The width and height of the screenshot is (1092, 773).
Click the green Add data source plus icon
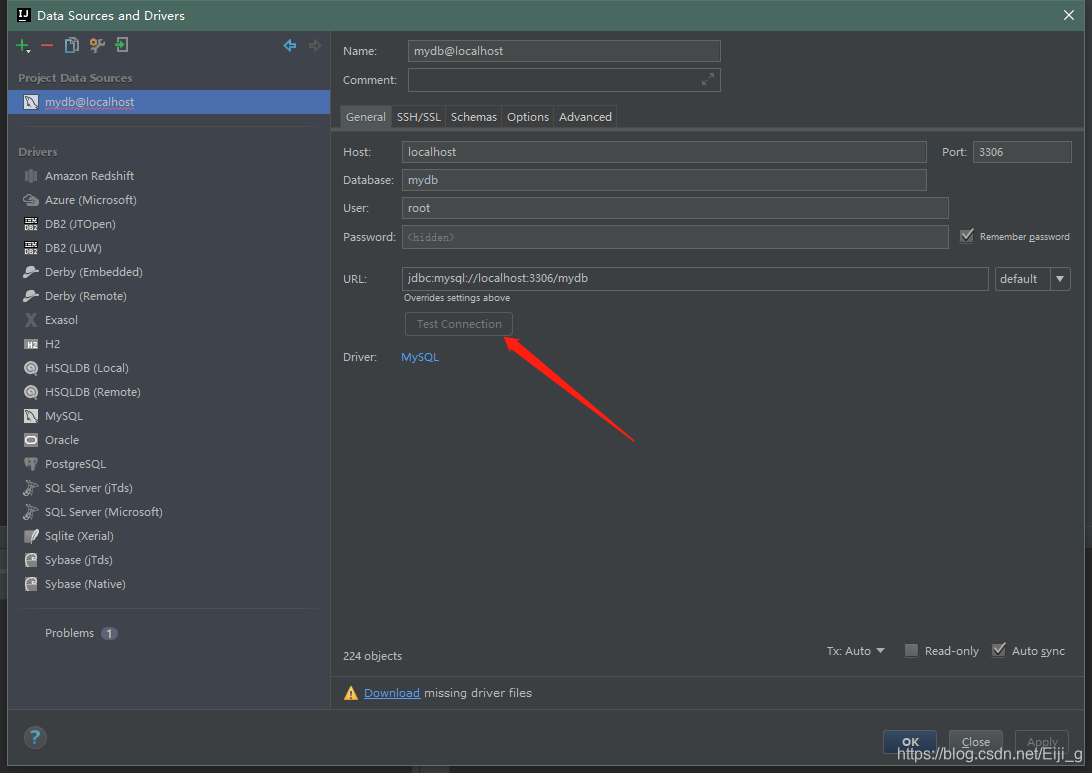[22, 46]
